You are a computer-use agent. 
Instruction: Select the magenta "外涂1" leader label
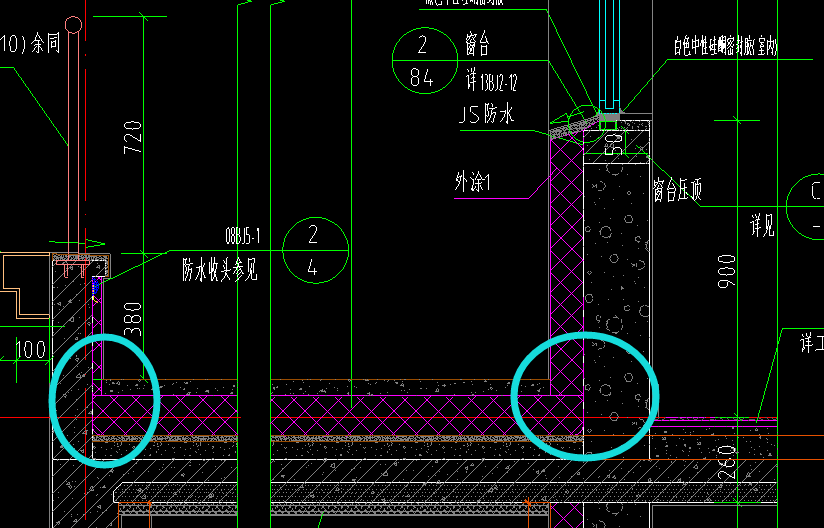click(x=472, y=182)
